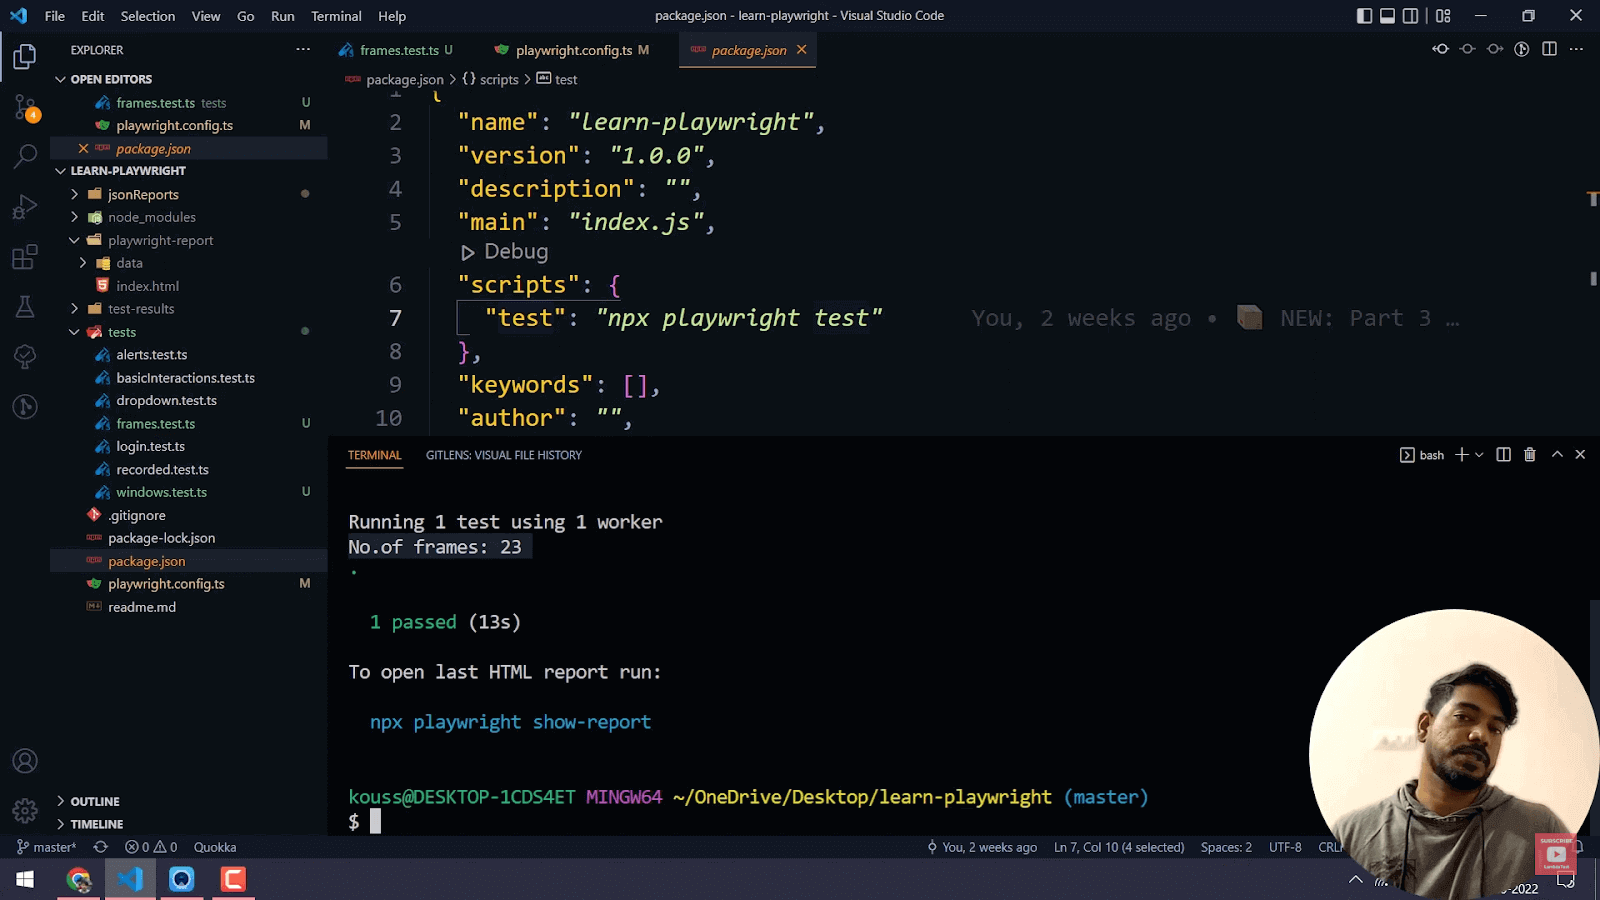Image resolution: width=1600 pixels, height=900 pixels.
Task: Maximize the terminal panel size
Action: pyautogui.click(x=1557, y=455)
